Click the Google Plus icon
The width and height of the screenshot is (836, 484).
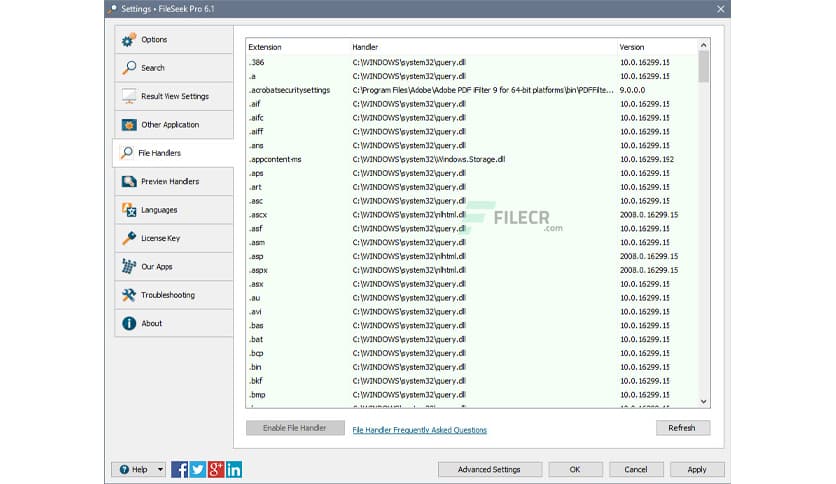coord(216,470)
